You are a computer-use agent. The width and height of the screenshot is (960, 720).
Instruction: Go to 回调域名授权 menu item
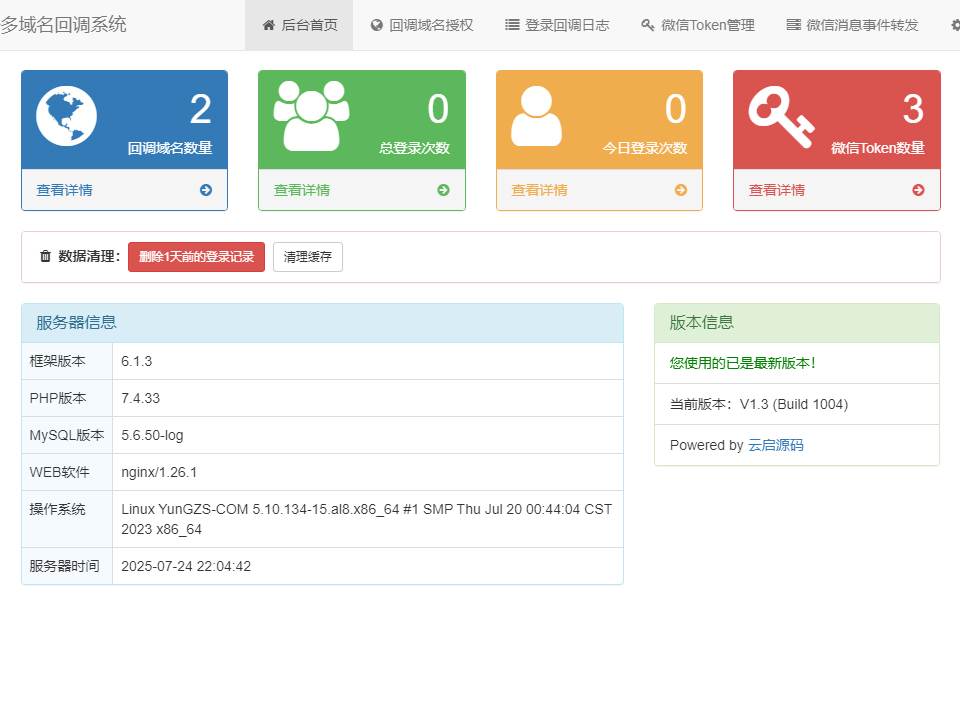[x=421, y=25]
